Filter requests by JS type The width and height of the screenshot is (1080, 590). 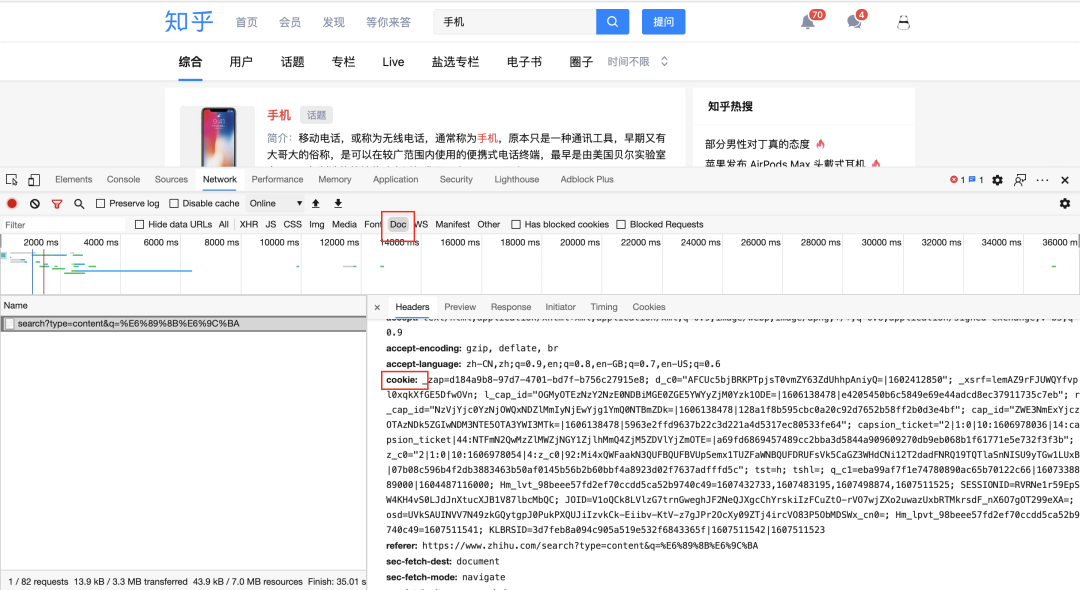271,224
